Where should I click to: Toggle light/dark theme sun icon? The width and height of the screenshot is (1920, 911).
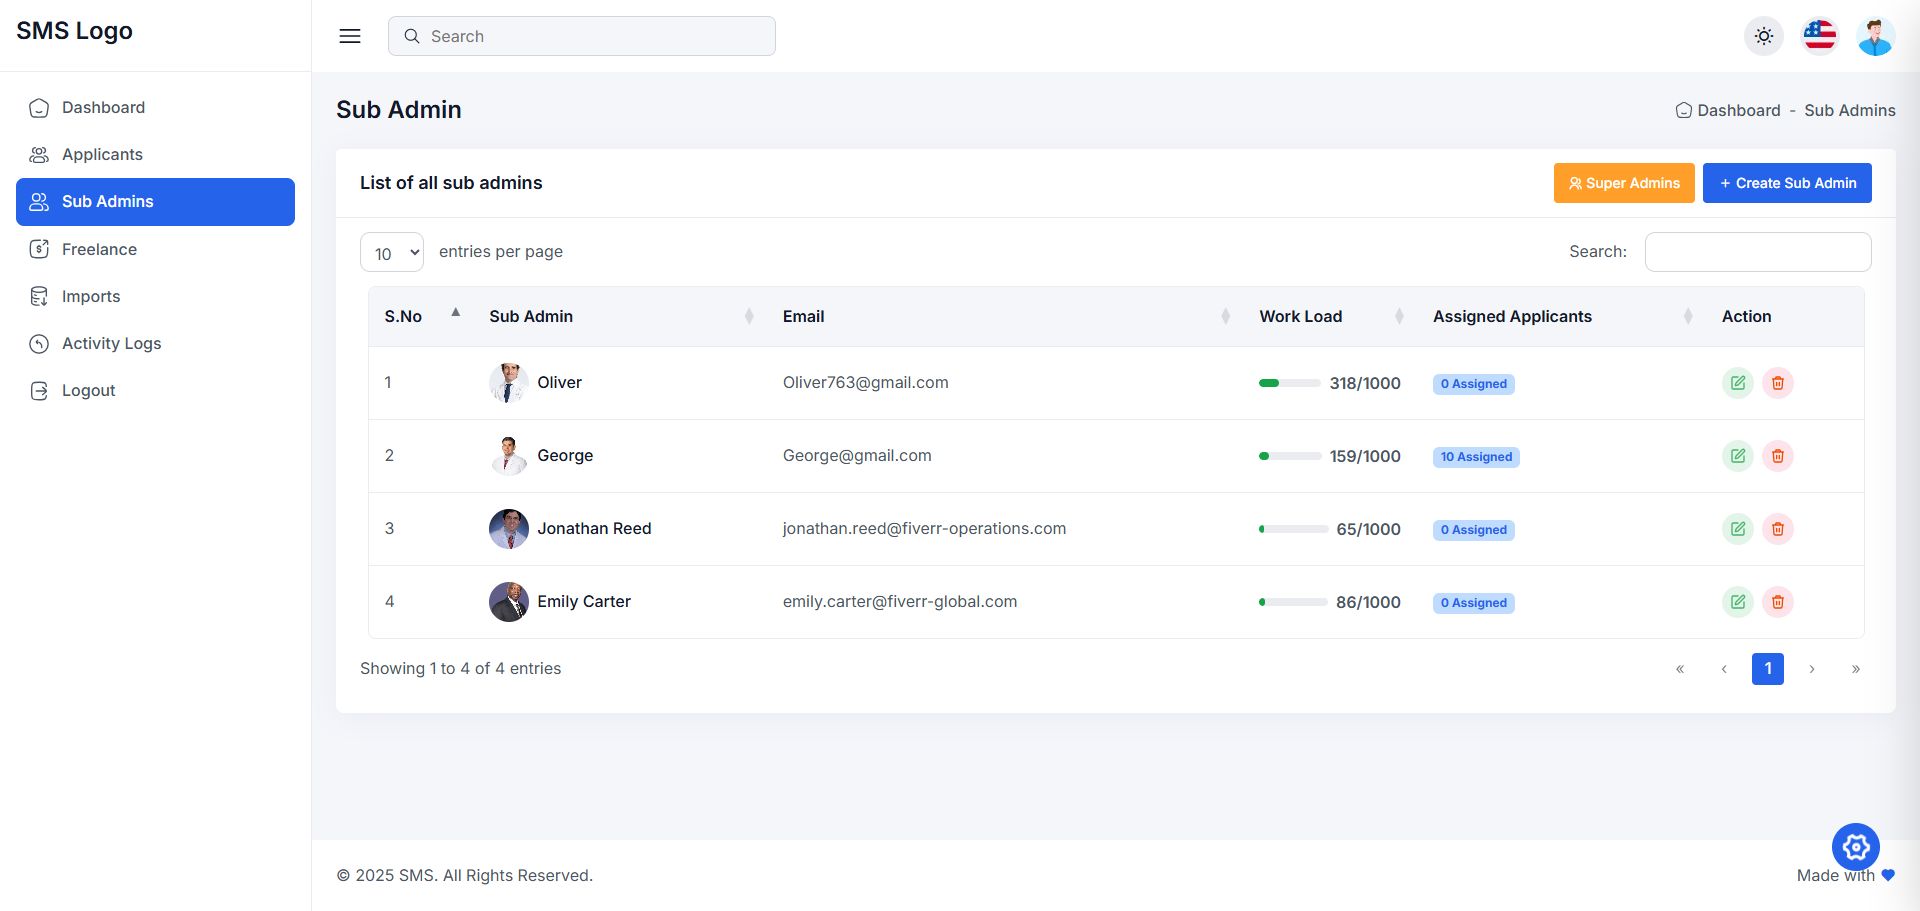(1763, 36)
